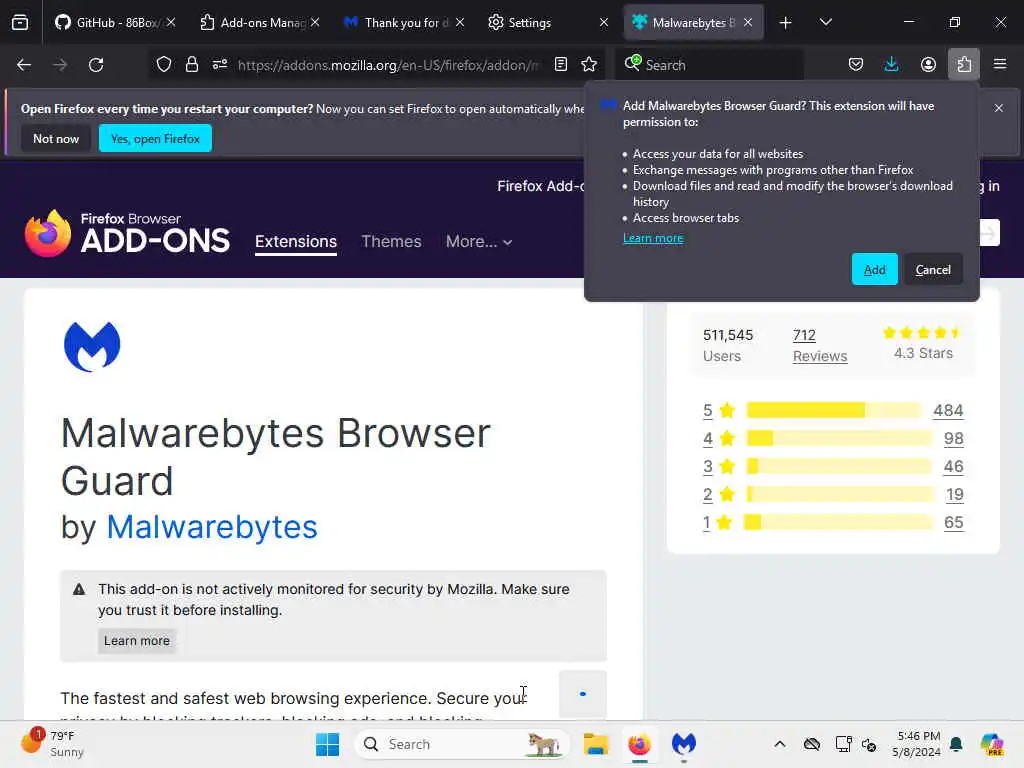Screen dimensions: 1024x768
Task: Open 1 star reviews bar
Action: [839, 522]
